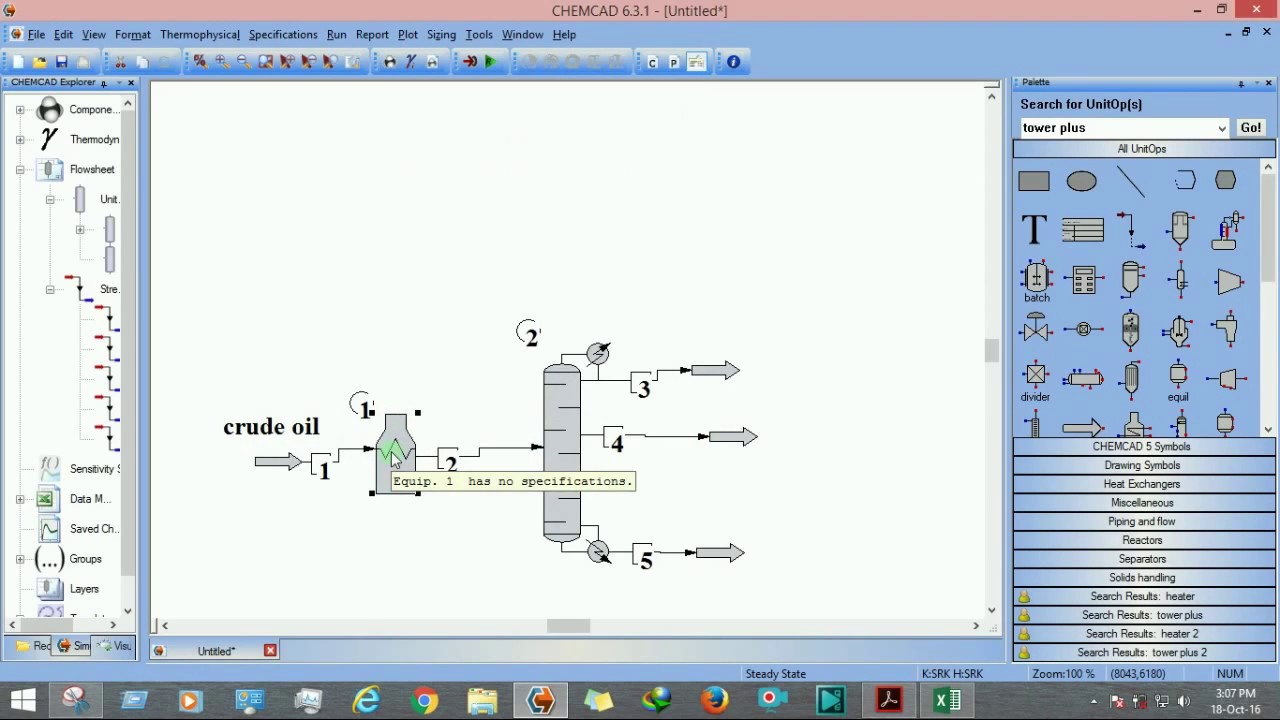This screenshot has height=720, width=1280.
Task: Select the equil reactor unit op icon
Action: (x=1178, y=381)
